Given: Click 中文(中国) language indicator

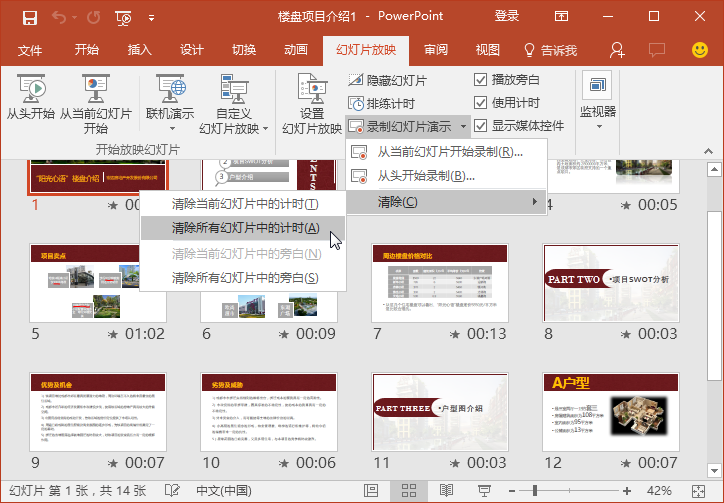Looking at the screenshot, I should 224,491.
